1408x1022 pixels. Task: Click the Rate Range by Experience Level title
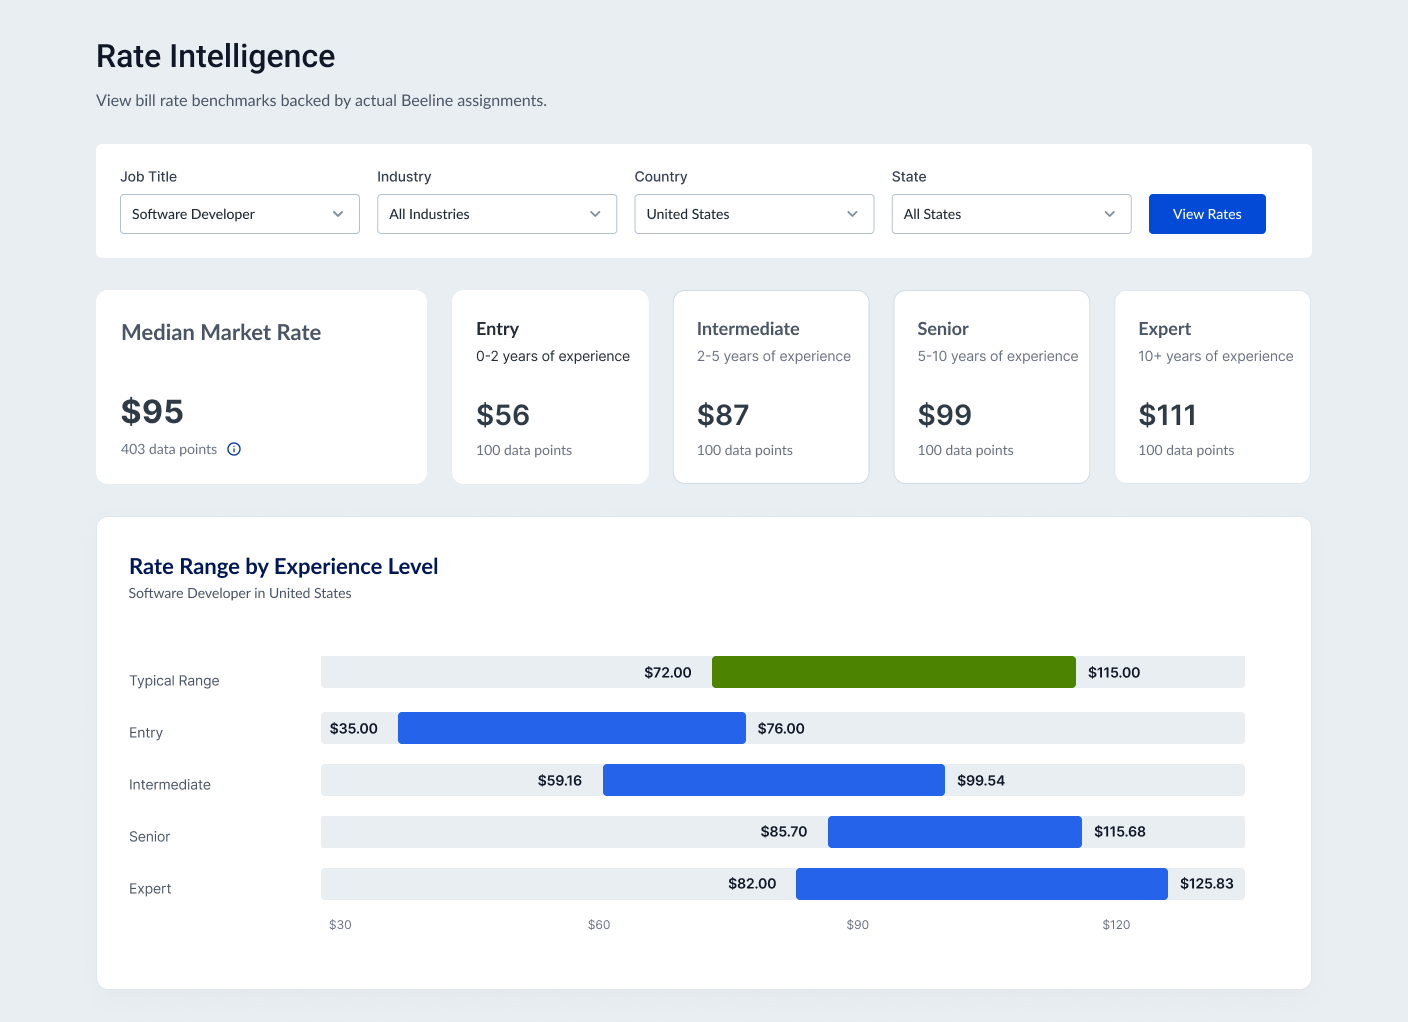coord(284,567)
